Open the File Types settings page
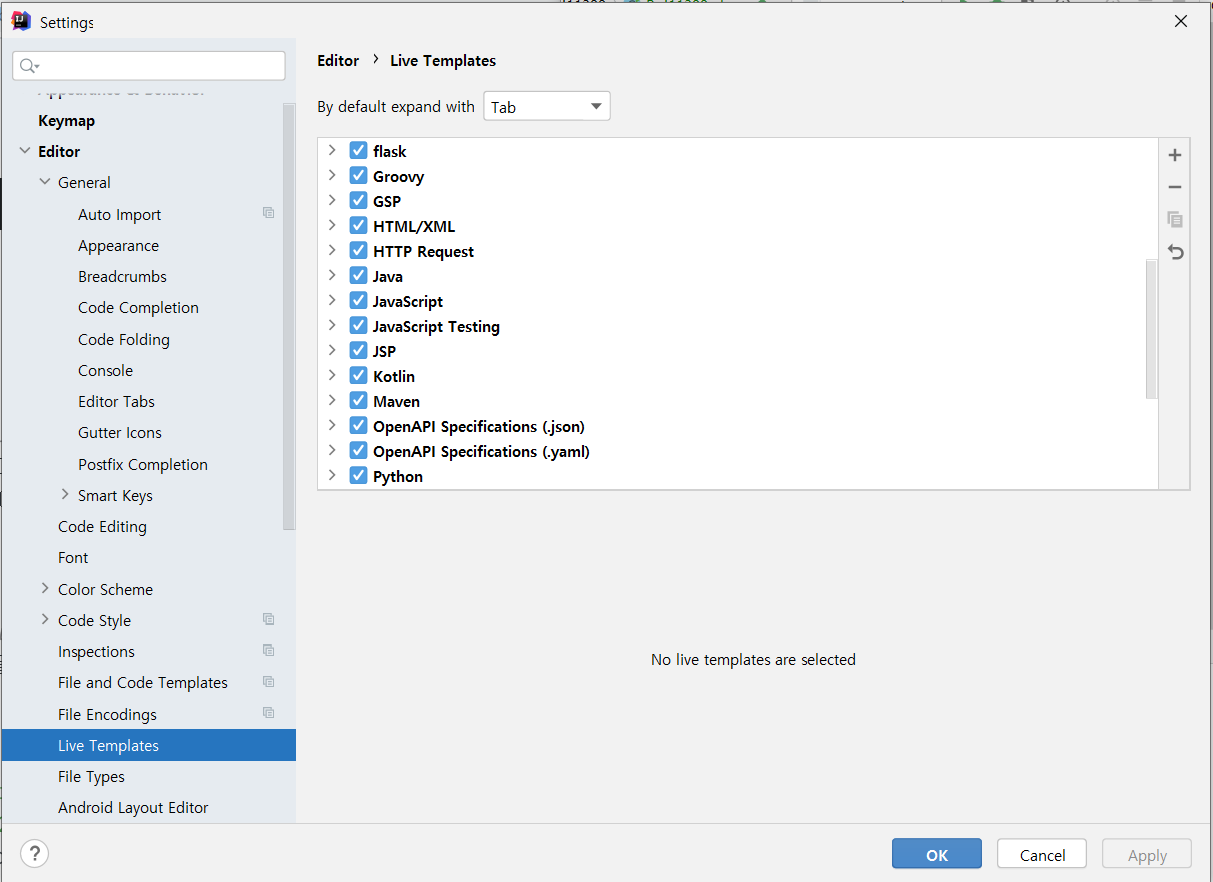Image resolution: width=1213 pixels, height=882 pixels. [92, 776]
